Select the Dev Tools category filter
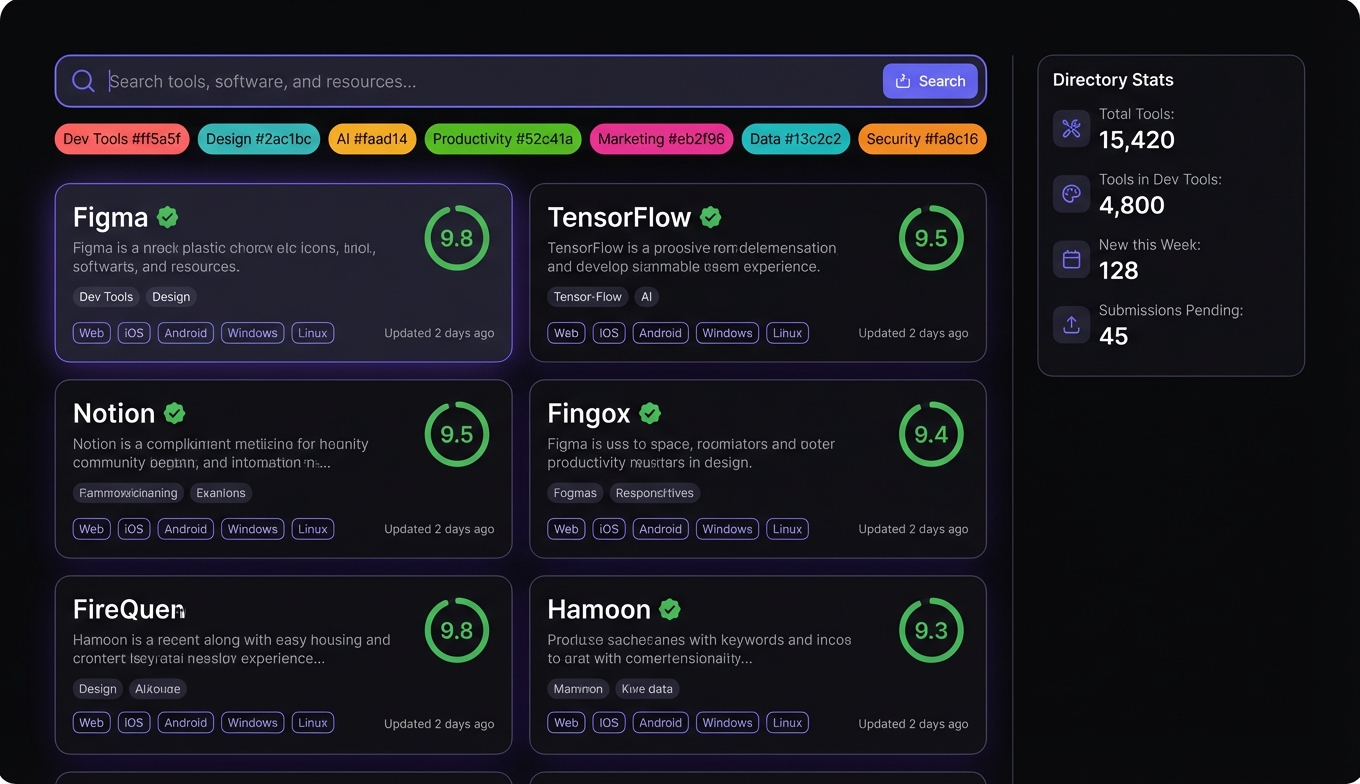 coord(122,139)
